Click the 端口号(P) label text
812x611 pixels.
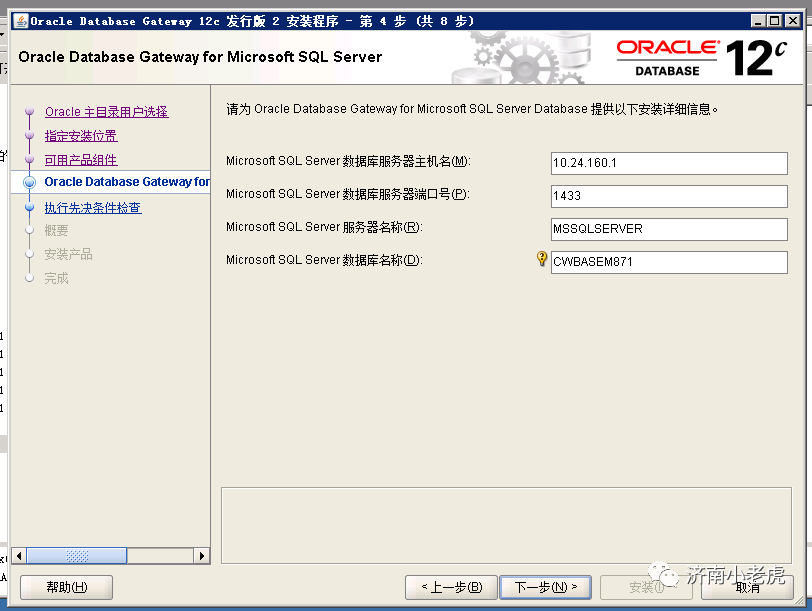(348, 194)
